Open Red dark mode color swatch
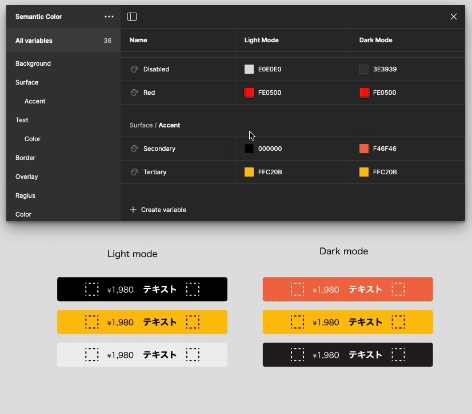Image resolution: width=472 pixels, height=414 pixels. [x=364, y=93]
